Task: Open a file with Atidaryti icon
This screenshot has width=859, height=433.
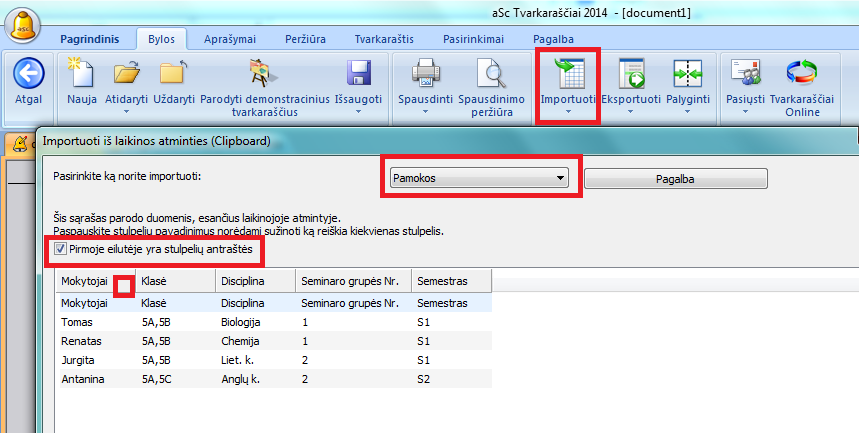Action: [x=128, y=73]
